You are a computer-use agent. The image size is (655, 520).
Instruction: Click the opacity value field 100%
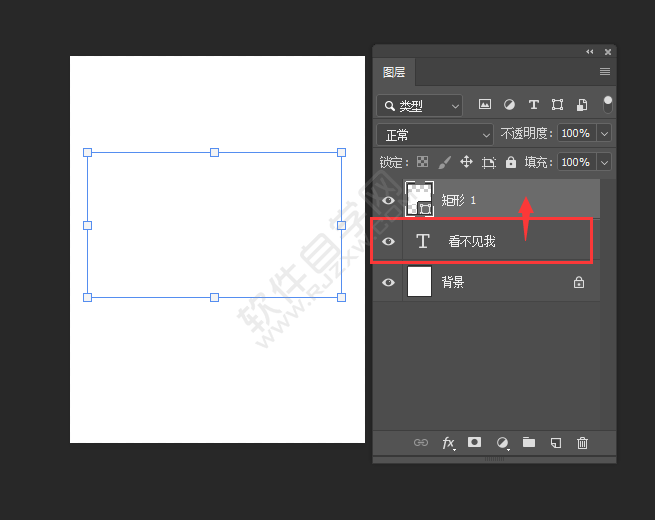[x=576, y=134]
